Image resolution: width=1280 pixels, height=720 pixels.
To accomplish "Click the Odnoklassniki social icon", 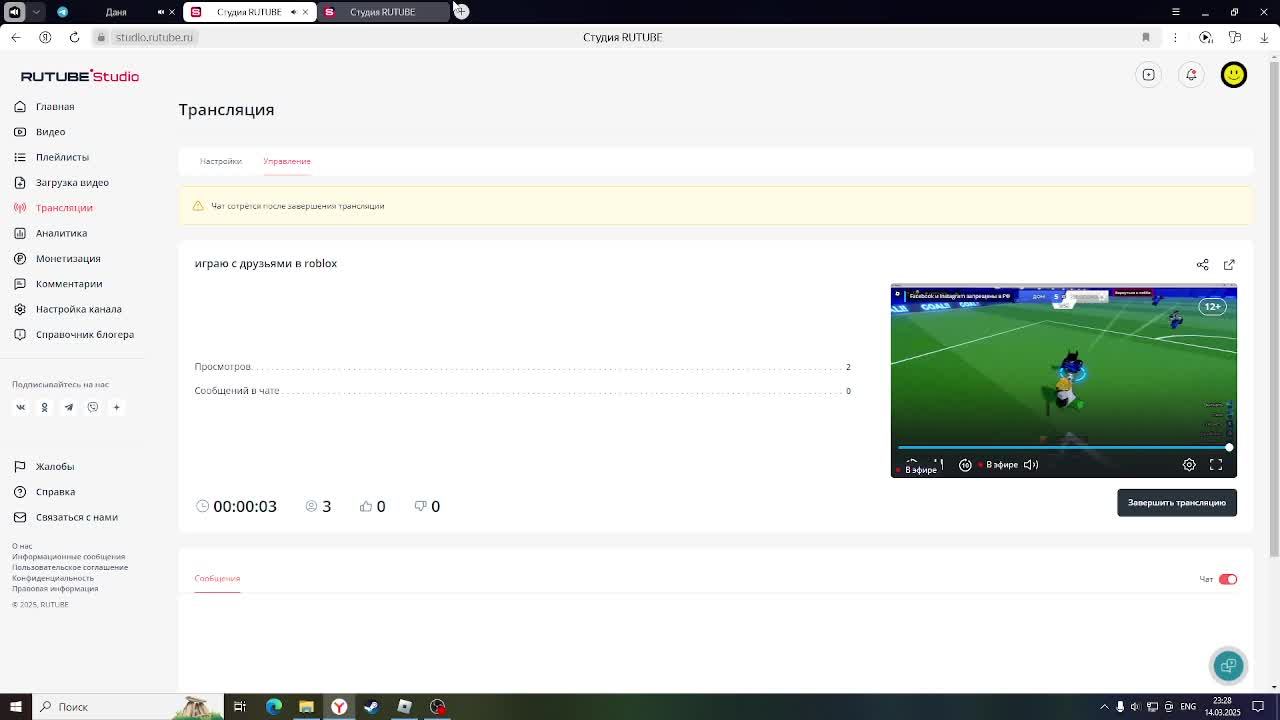I will pyautogui.click(x=44, y=407).
